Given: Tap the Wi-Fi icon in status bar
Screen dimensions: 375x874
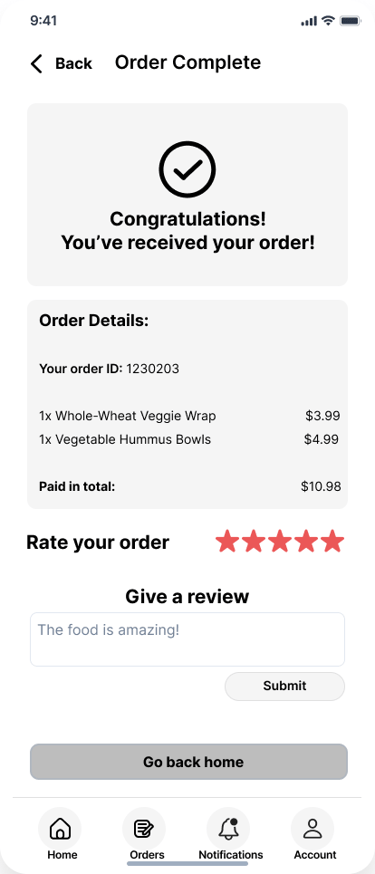Looking at the screenshot, I should point(328,21).
